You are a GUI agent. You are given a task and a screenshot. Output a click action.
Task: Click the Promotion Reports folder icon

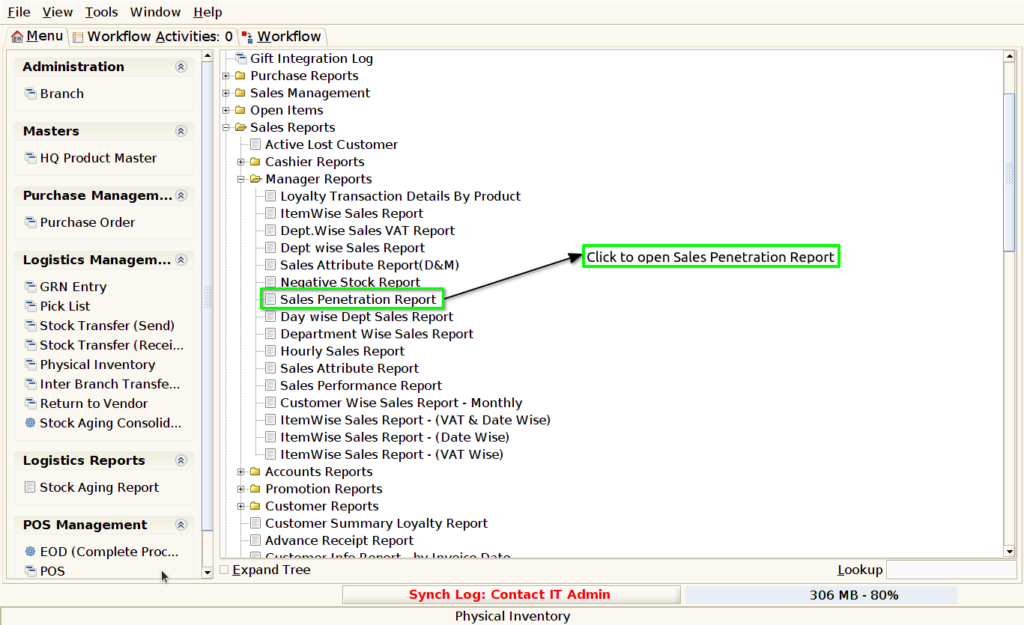(255, 489)
